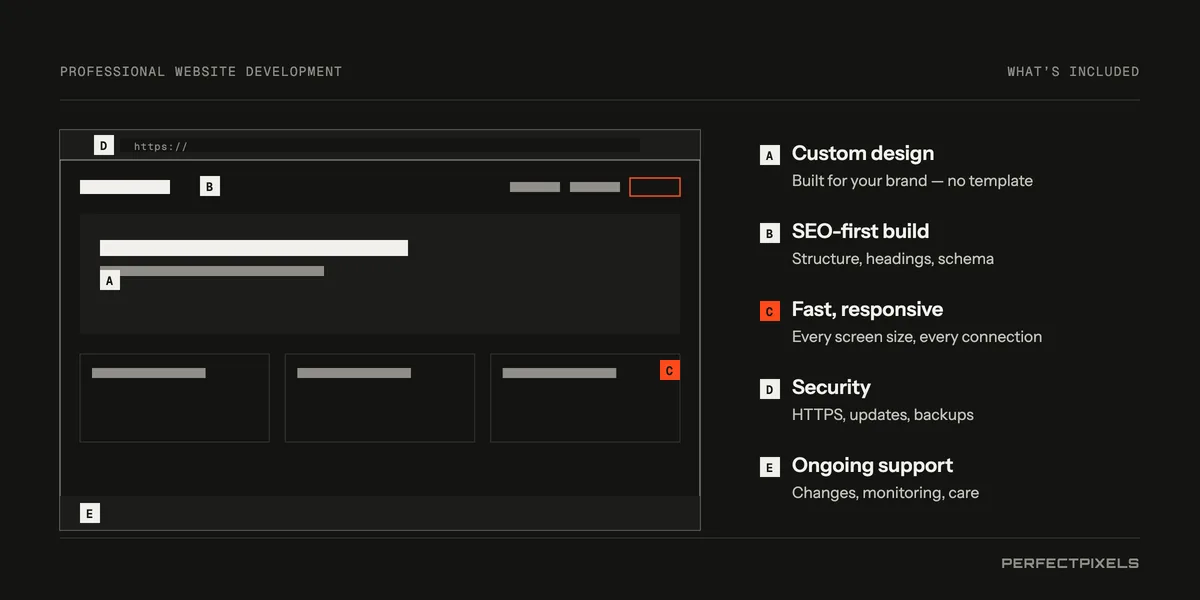Click the B marker beside SEO-first build

tap(770, 233)
